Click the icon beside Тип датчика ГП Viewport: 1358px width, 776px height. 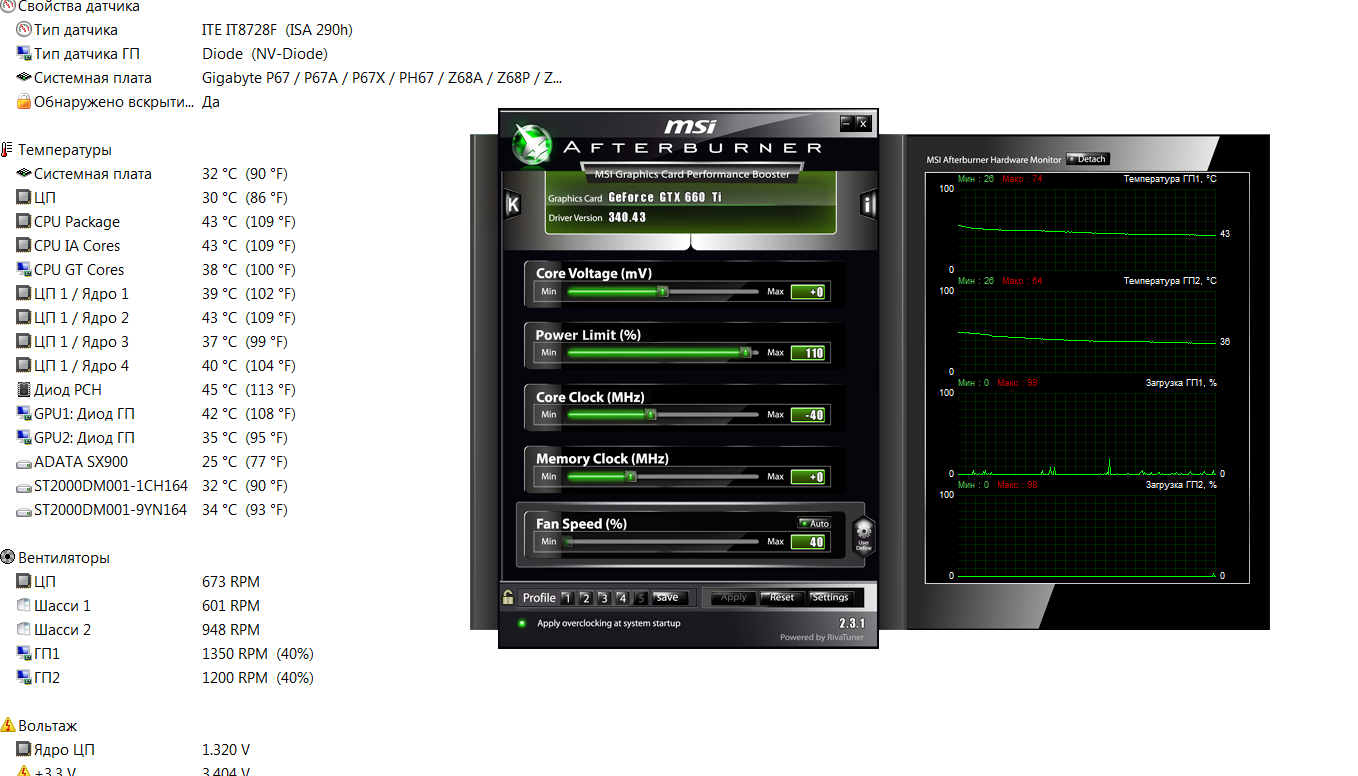[x=24, y=54]
